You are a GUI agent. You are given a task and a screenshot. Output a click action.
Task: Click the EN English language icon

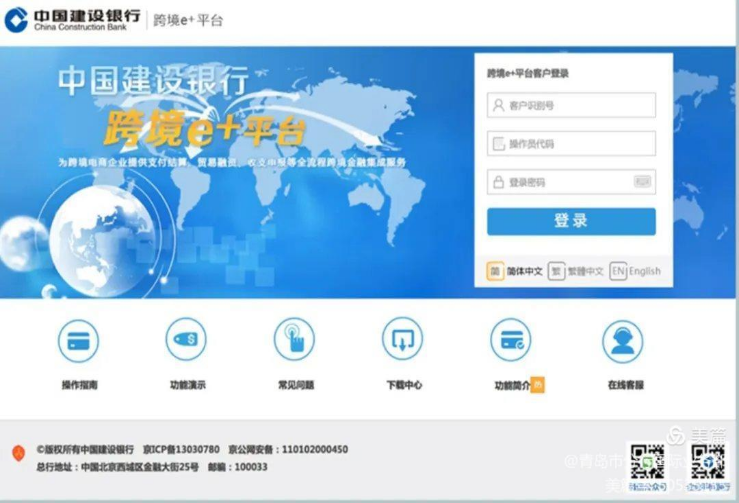click(618, 271)
